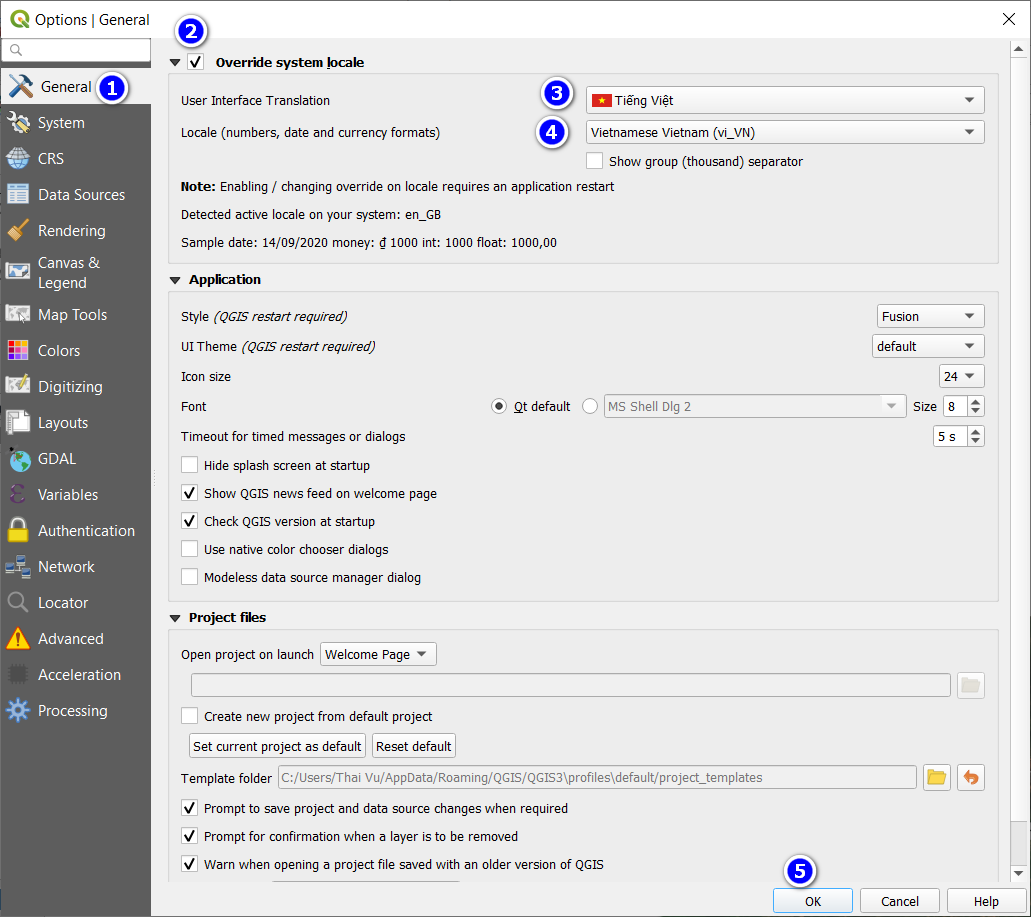Uncheck Check QGIS version at startup
This screenshot has height=917, width=1031.
click(189, 521)
